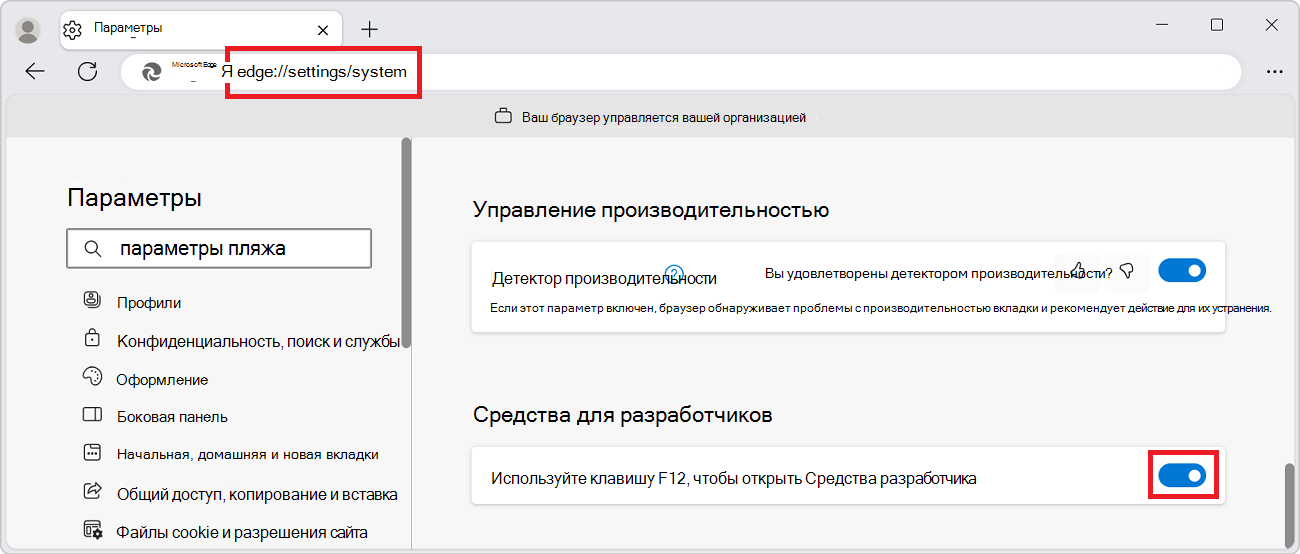This screenshot has width=1300, height=554.
Task: Toggle the F12 Средства разработчика switch
Action: (1182, 477)
